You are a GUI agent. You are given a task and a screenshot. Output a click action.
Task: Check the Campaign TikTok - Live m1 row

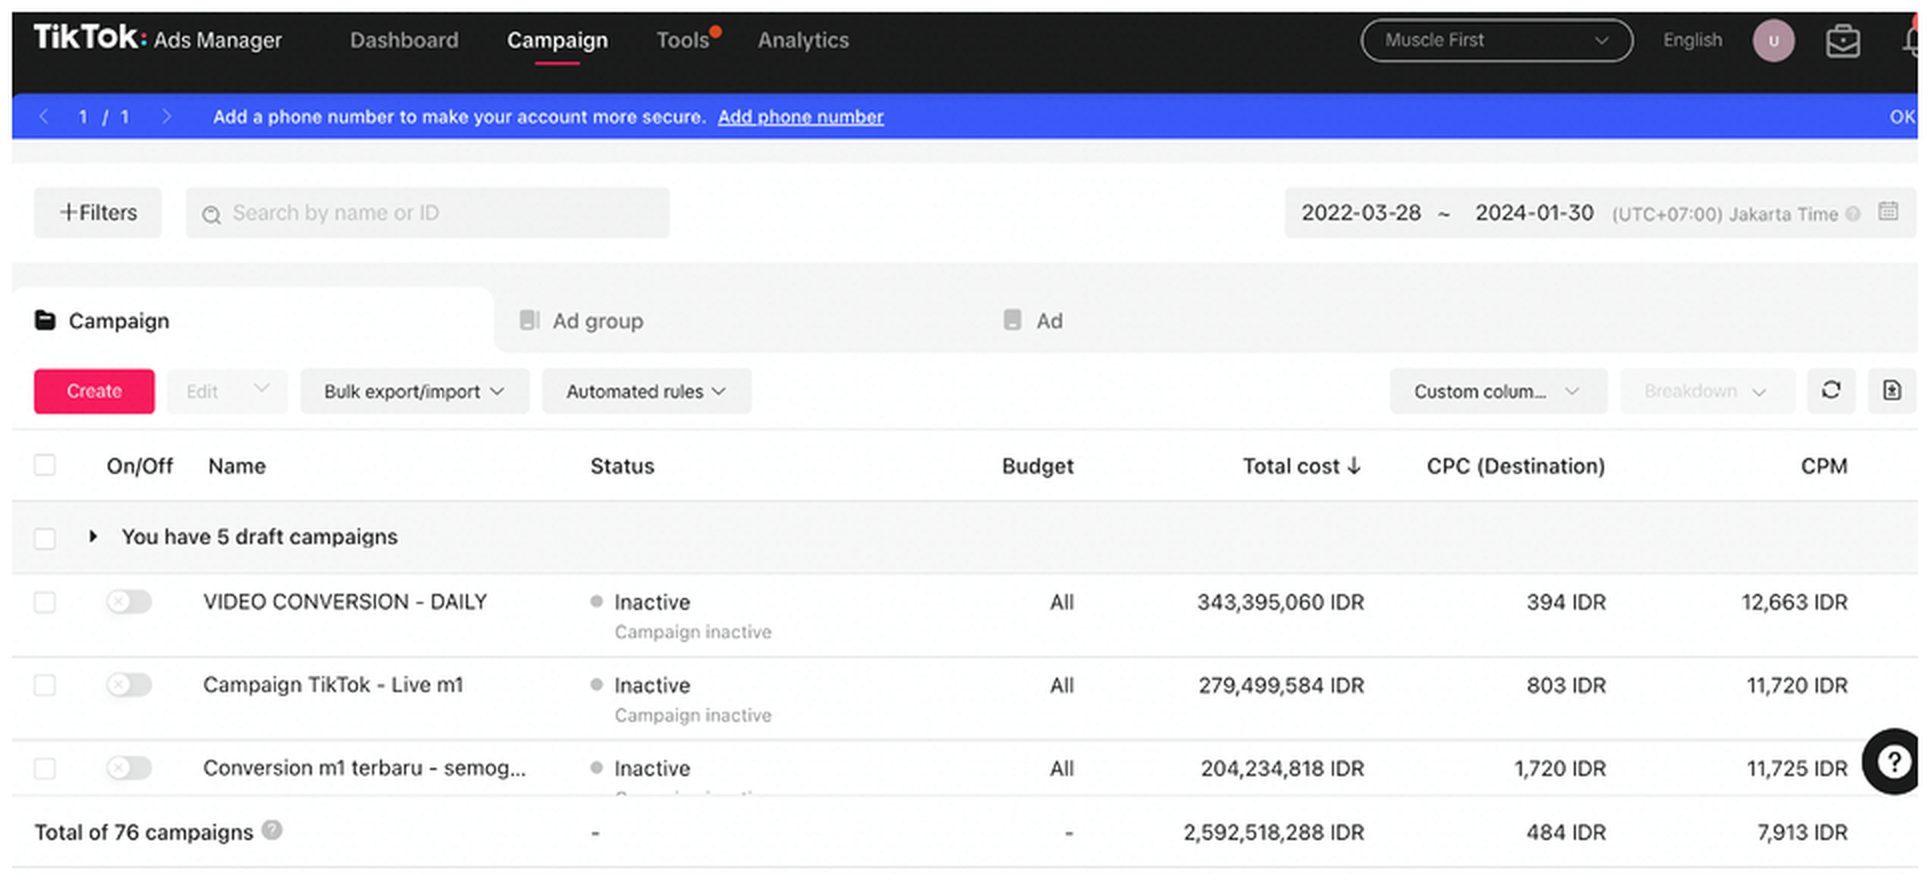45,685
